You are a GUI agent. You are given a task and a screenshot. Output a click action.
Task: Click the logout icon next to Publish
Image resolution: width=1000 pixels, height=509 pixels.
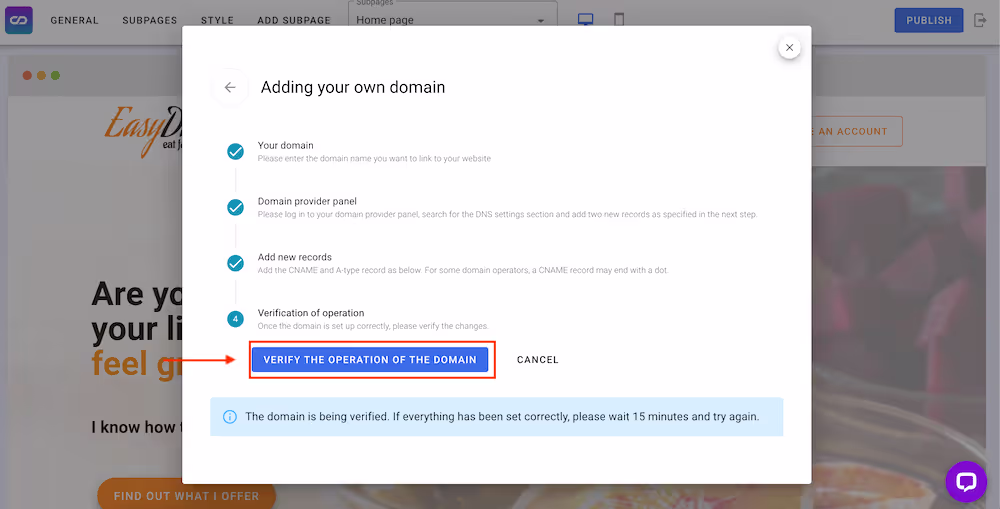(x=980, y=20)
